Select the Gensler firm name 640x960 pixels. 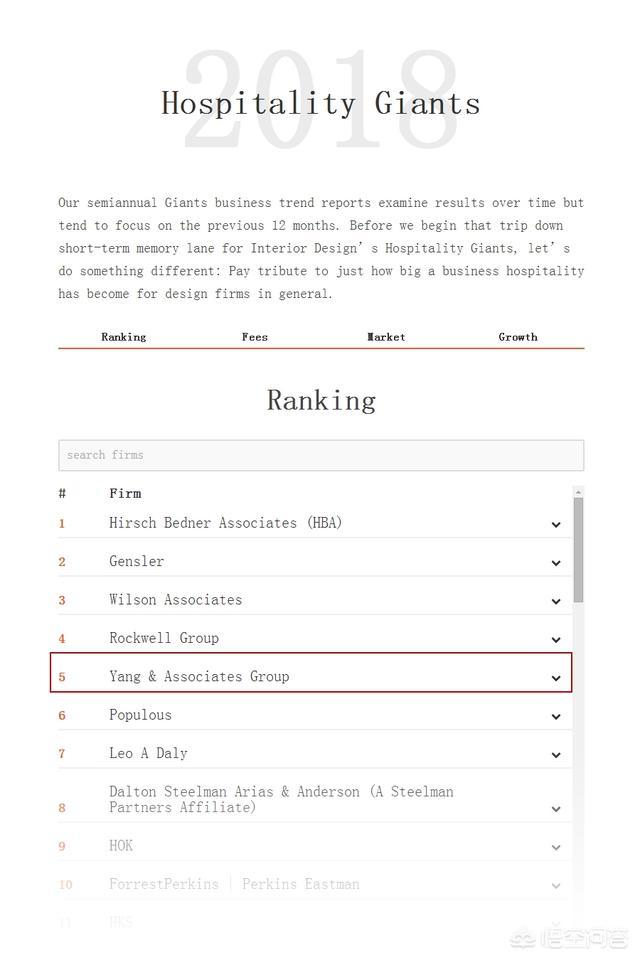(137, 562)
